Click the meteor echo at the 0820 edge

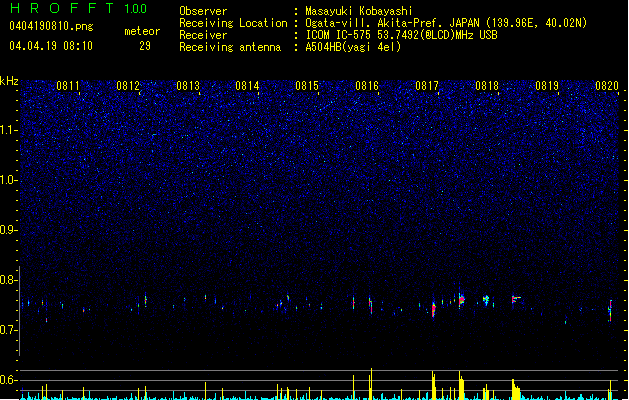[610, 311]
